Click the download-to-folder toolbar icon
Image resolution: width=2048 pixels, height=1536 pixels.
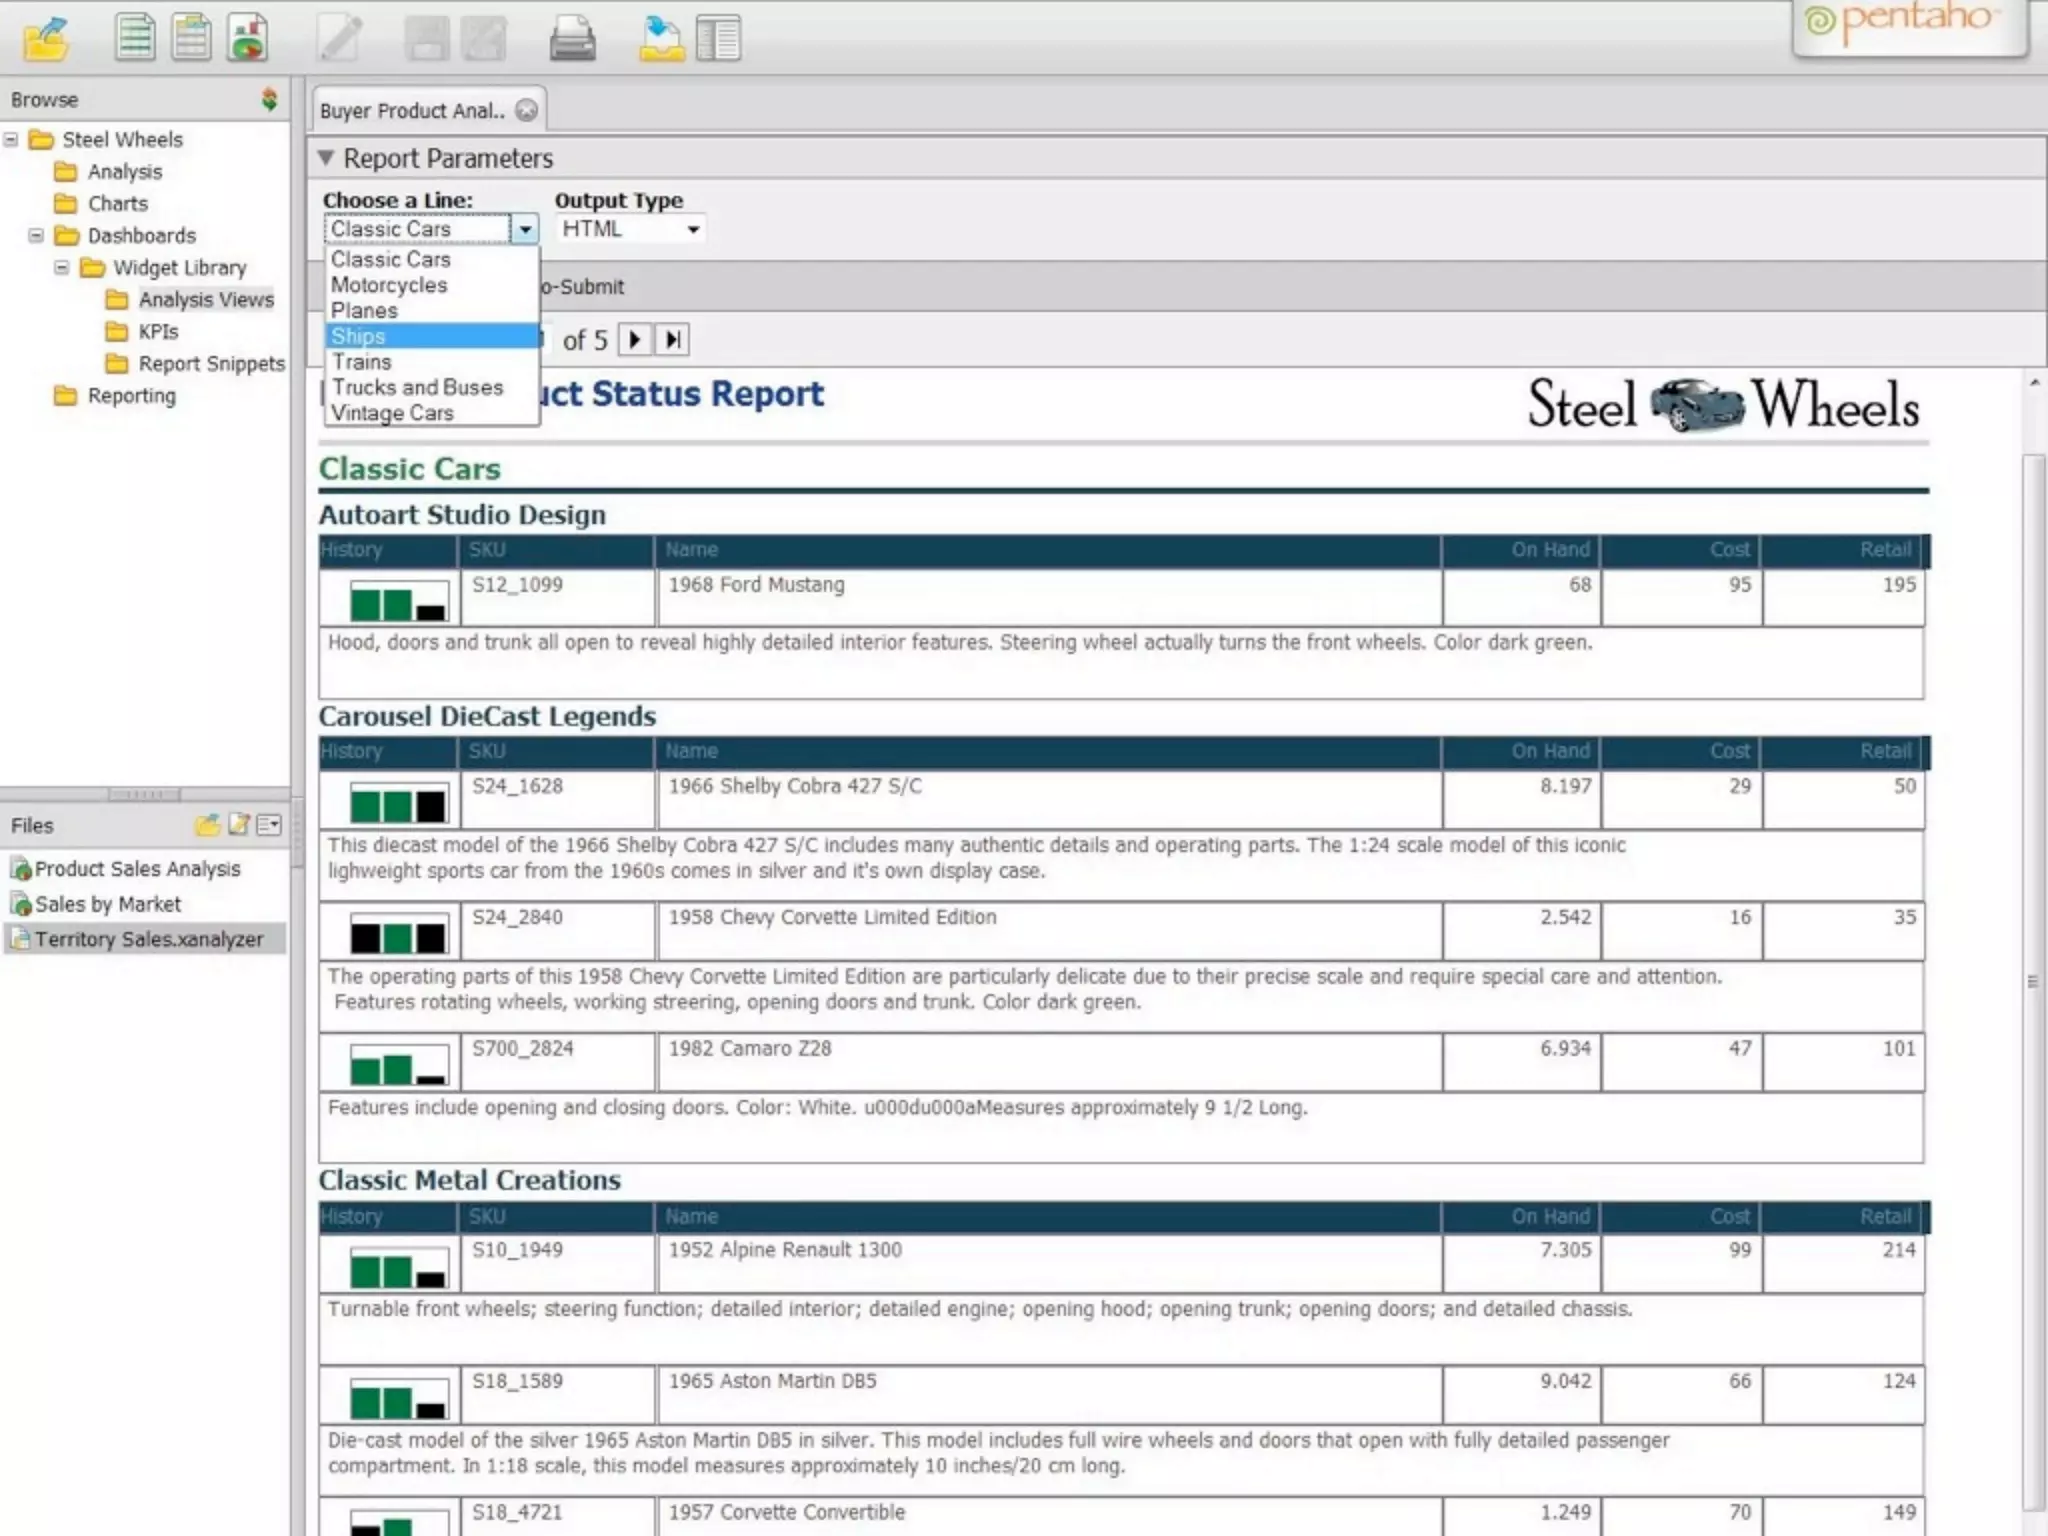coord(661,40)
